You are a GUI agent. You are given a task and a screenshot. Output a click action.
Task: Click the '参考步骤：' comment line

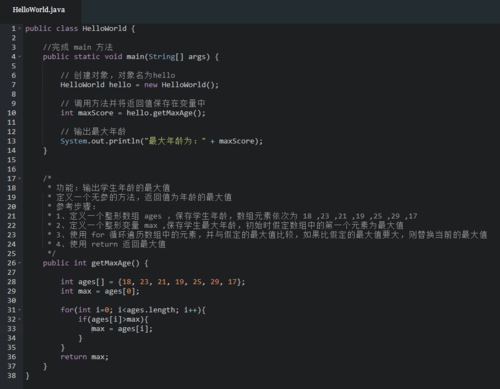[72, 207]
